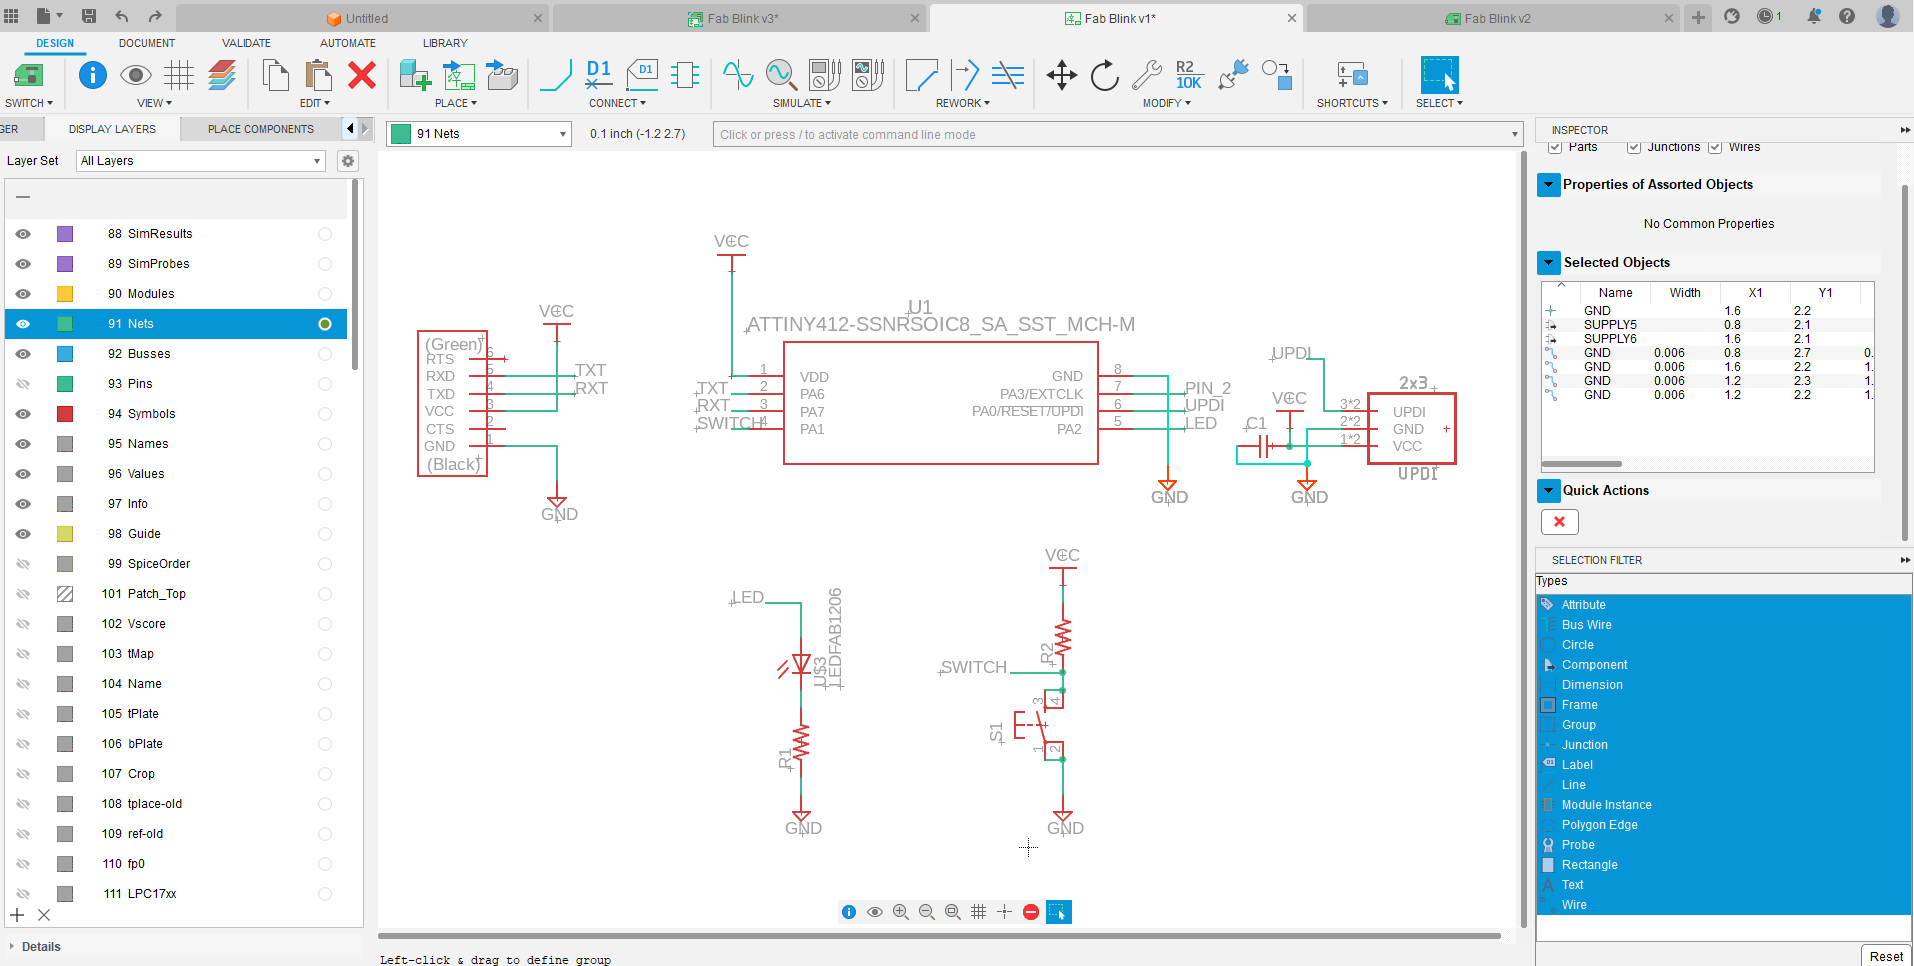Image resolution: width=1914 pixels, height=966 pixels.
Task: Open the MODIFY dropdown menu
Action: tap(1166, 103)
